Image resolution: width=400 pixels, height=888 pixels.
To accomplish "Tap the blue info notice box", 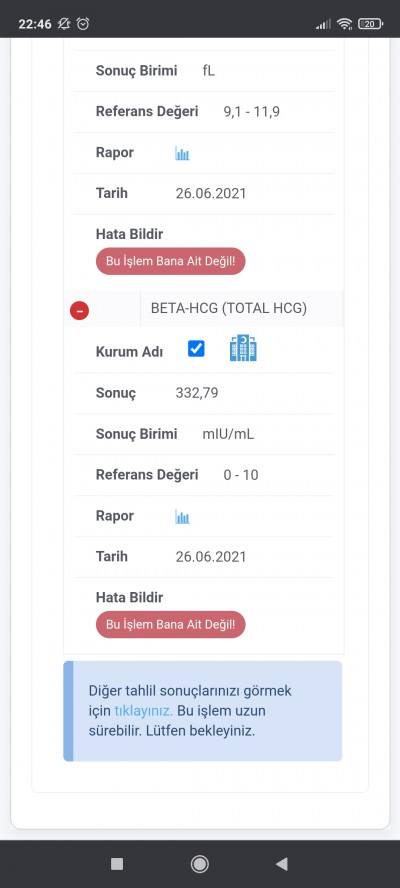I will [203, 711].
